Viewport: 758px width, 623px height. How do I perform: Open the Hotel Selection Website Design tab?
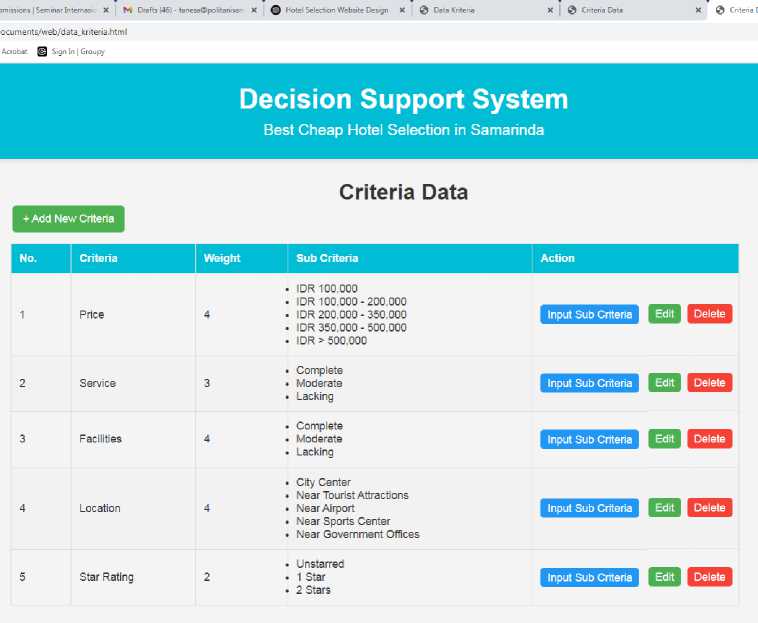coord(335,10)
